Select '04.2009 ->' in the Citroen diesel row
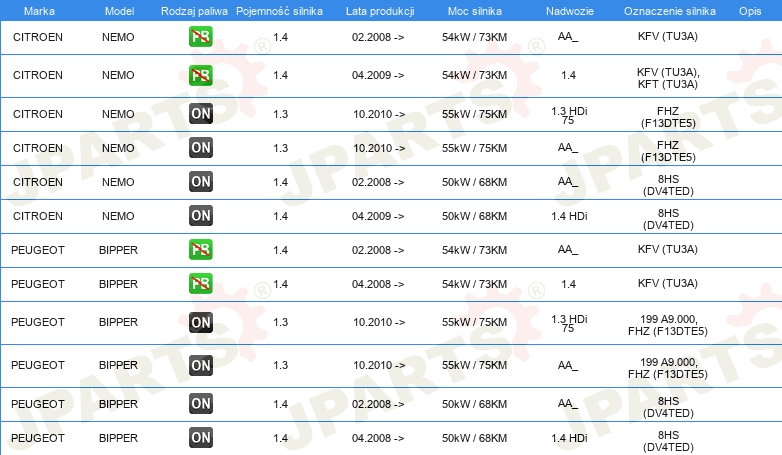The image size is (782, 455). pos(378,216)
